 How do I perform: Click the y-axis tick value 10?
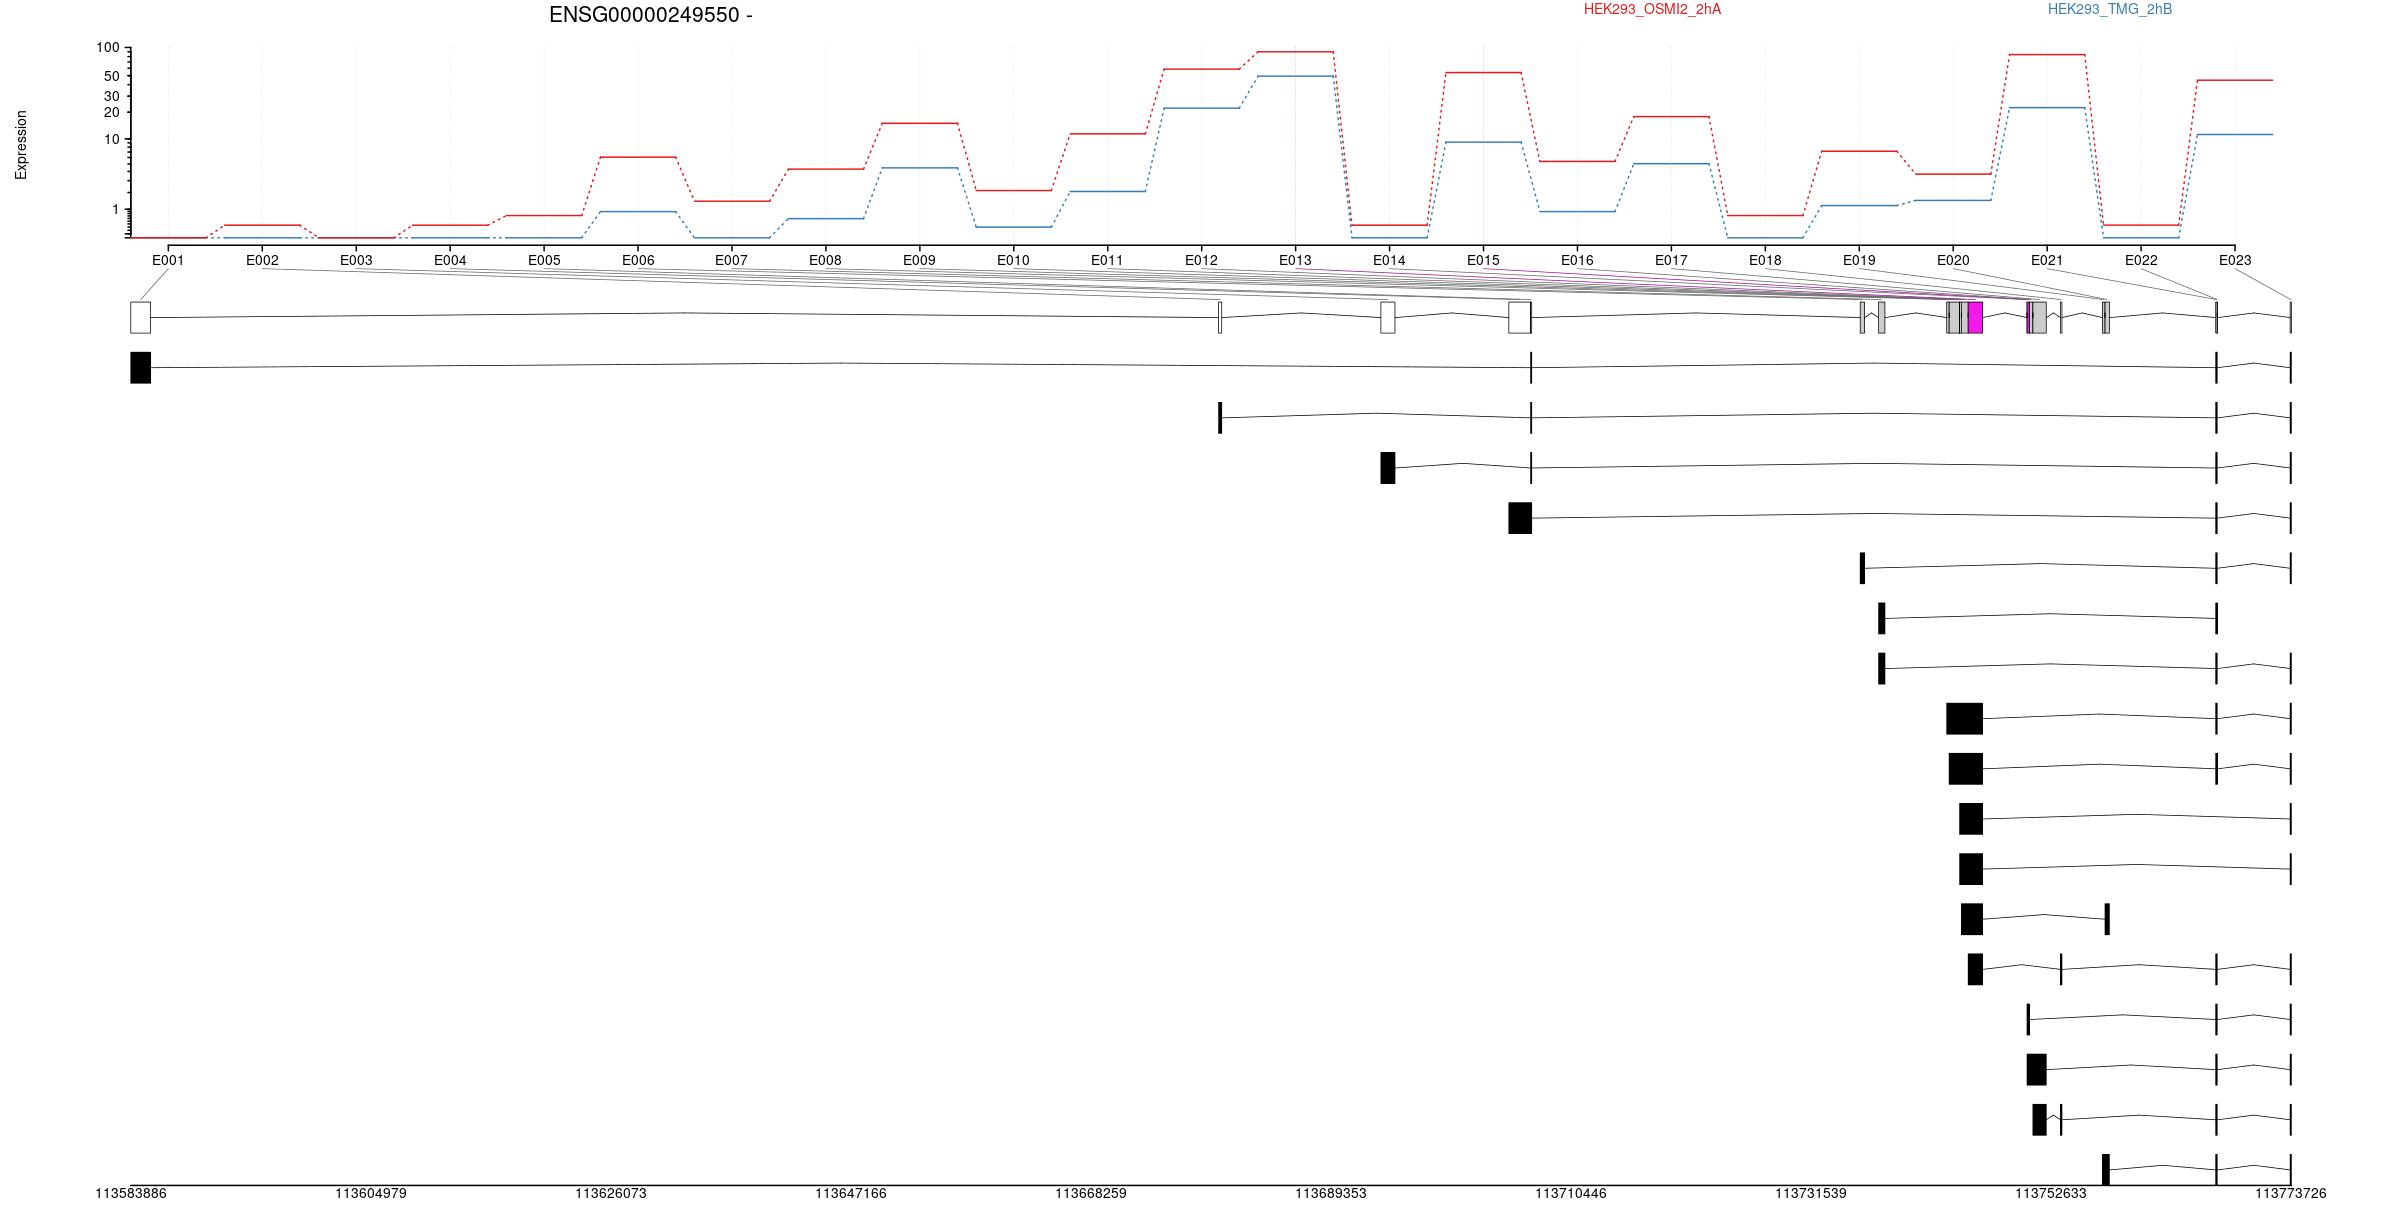click(x=112, y=139)
